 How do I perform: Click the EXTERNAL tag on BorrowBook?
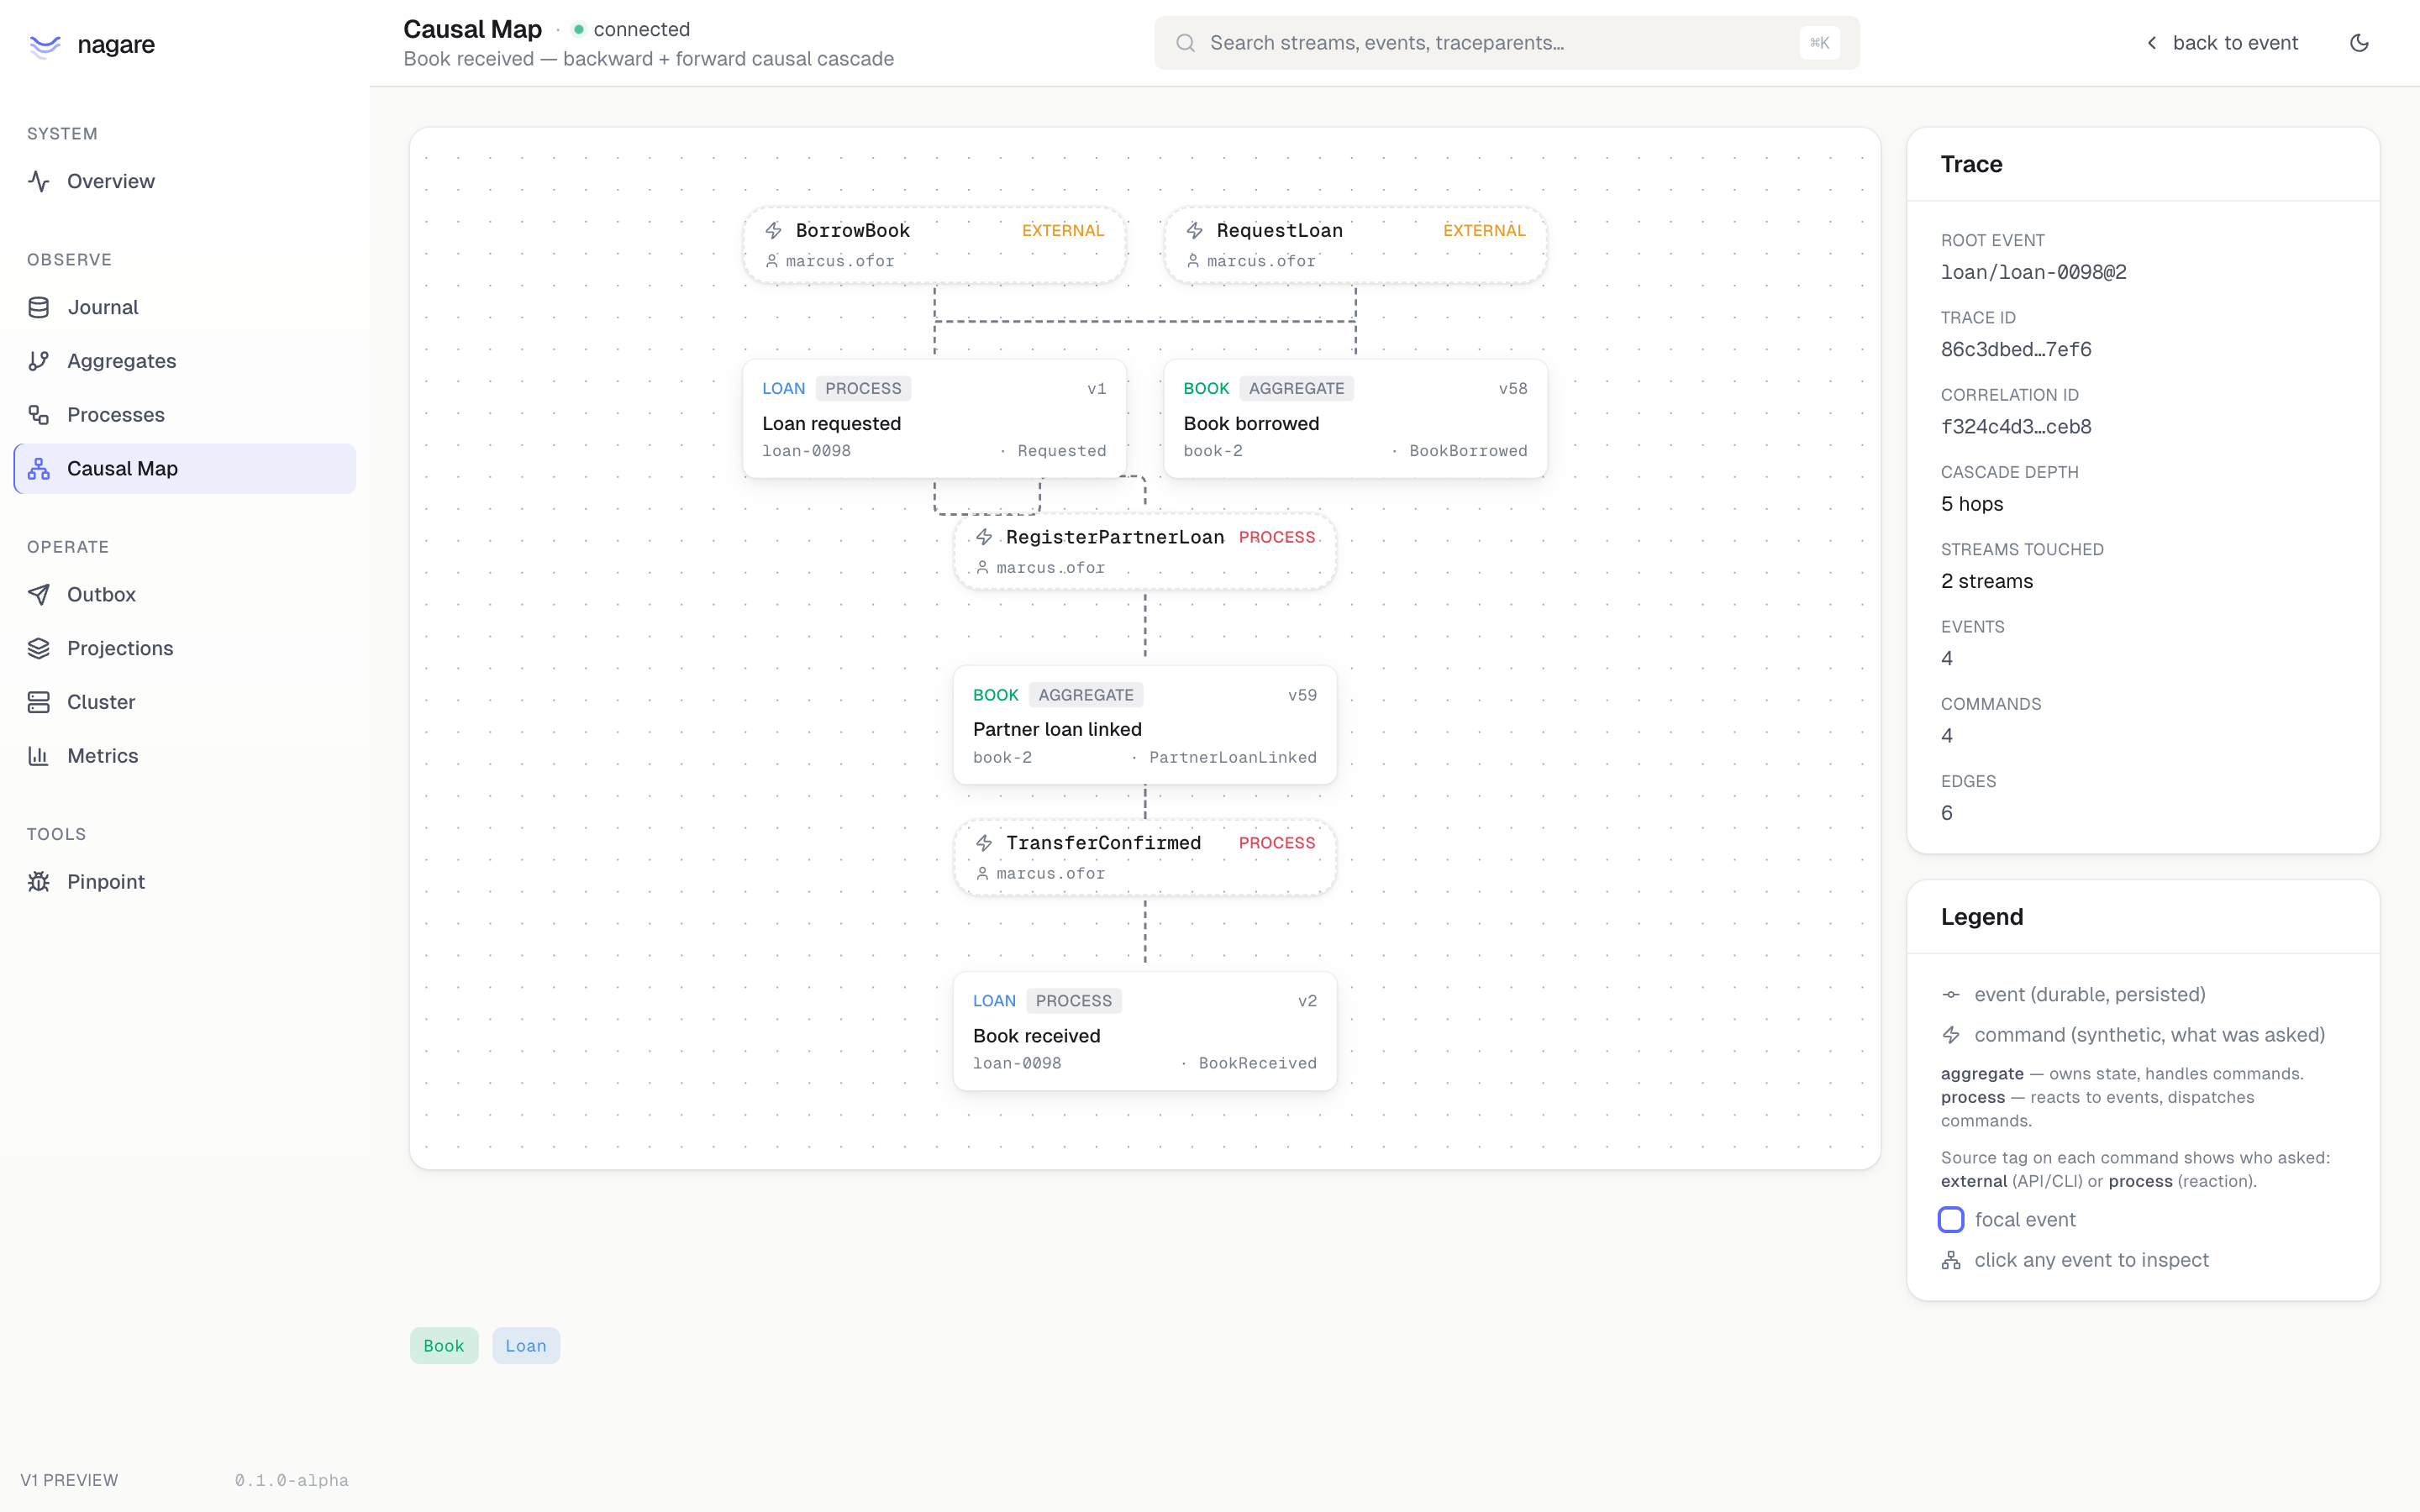click(x=1063, y=231)
